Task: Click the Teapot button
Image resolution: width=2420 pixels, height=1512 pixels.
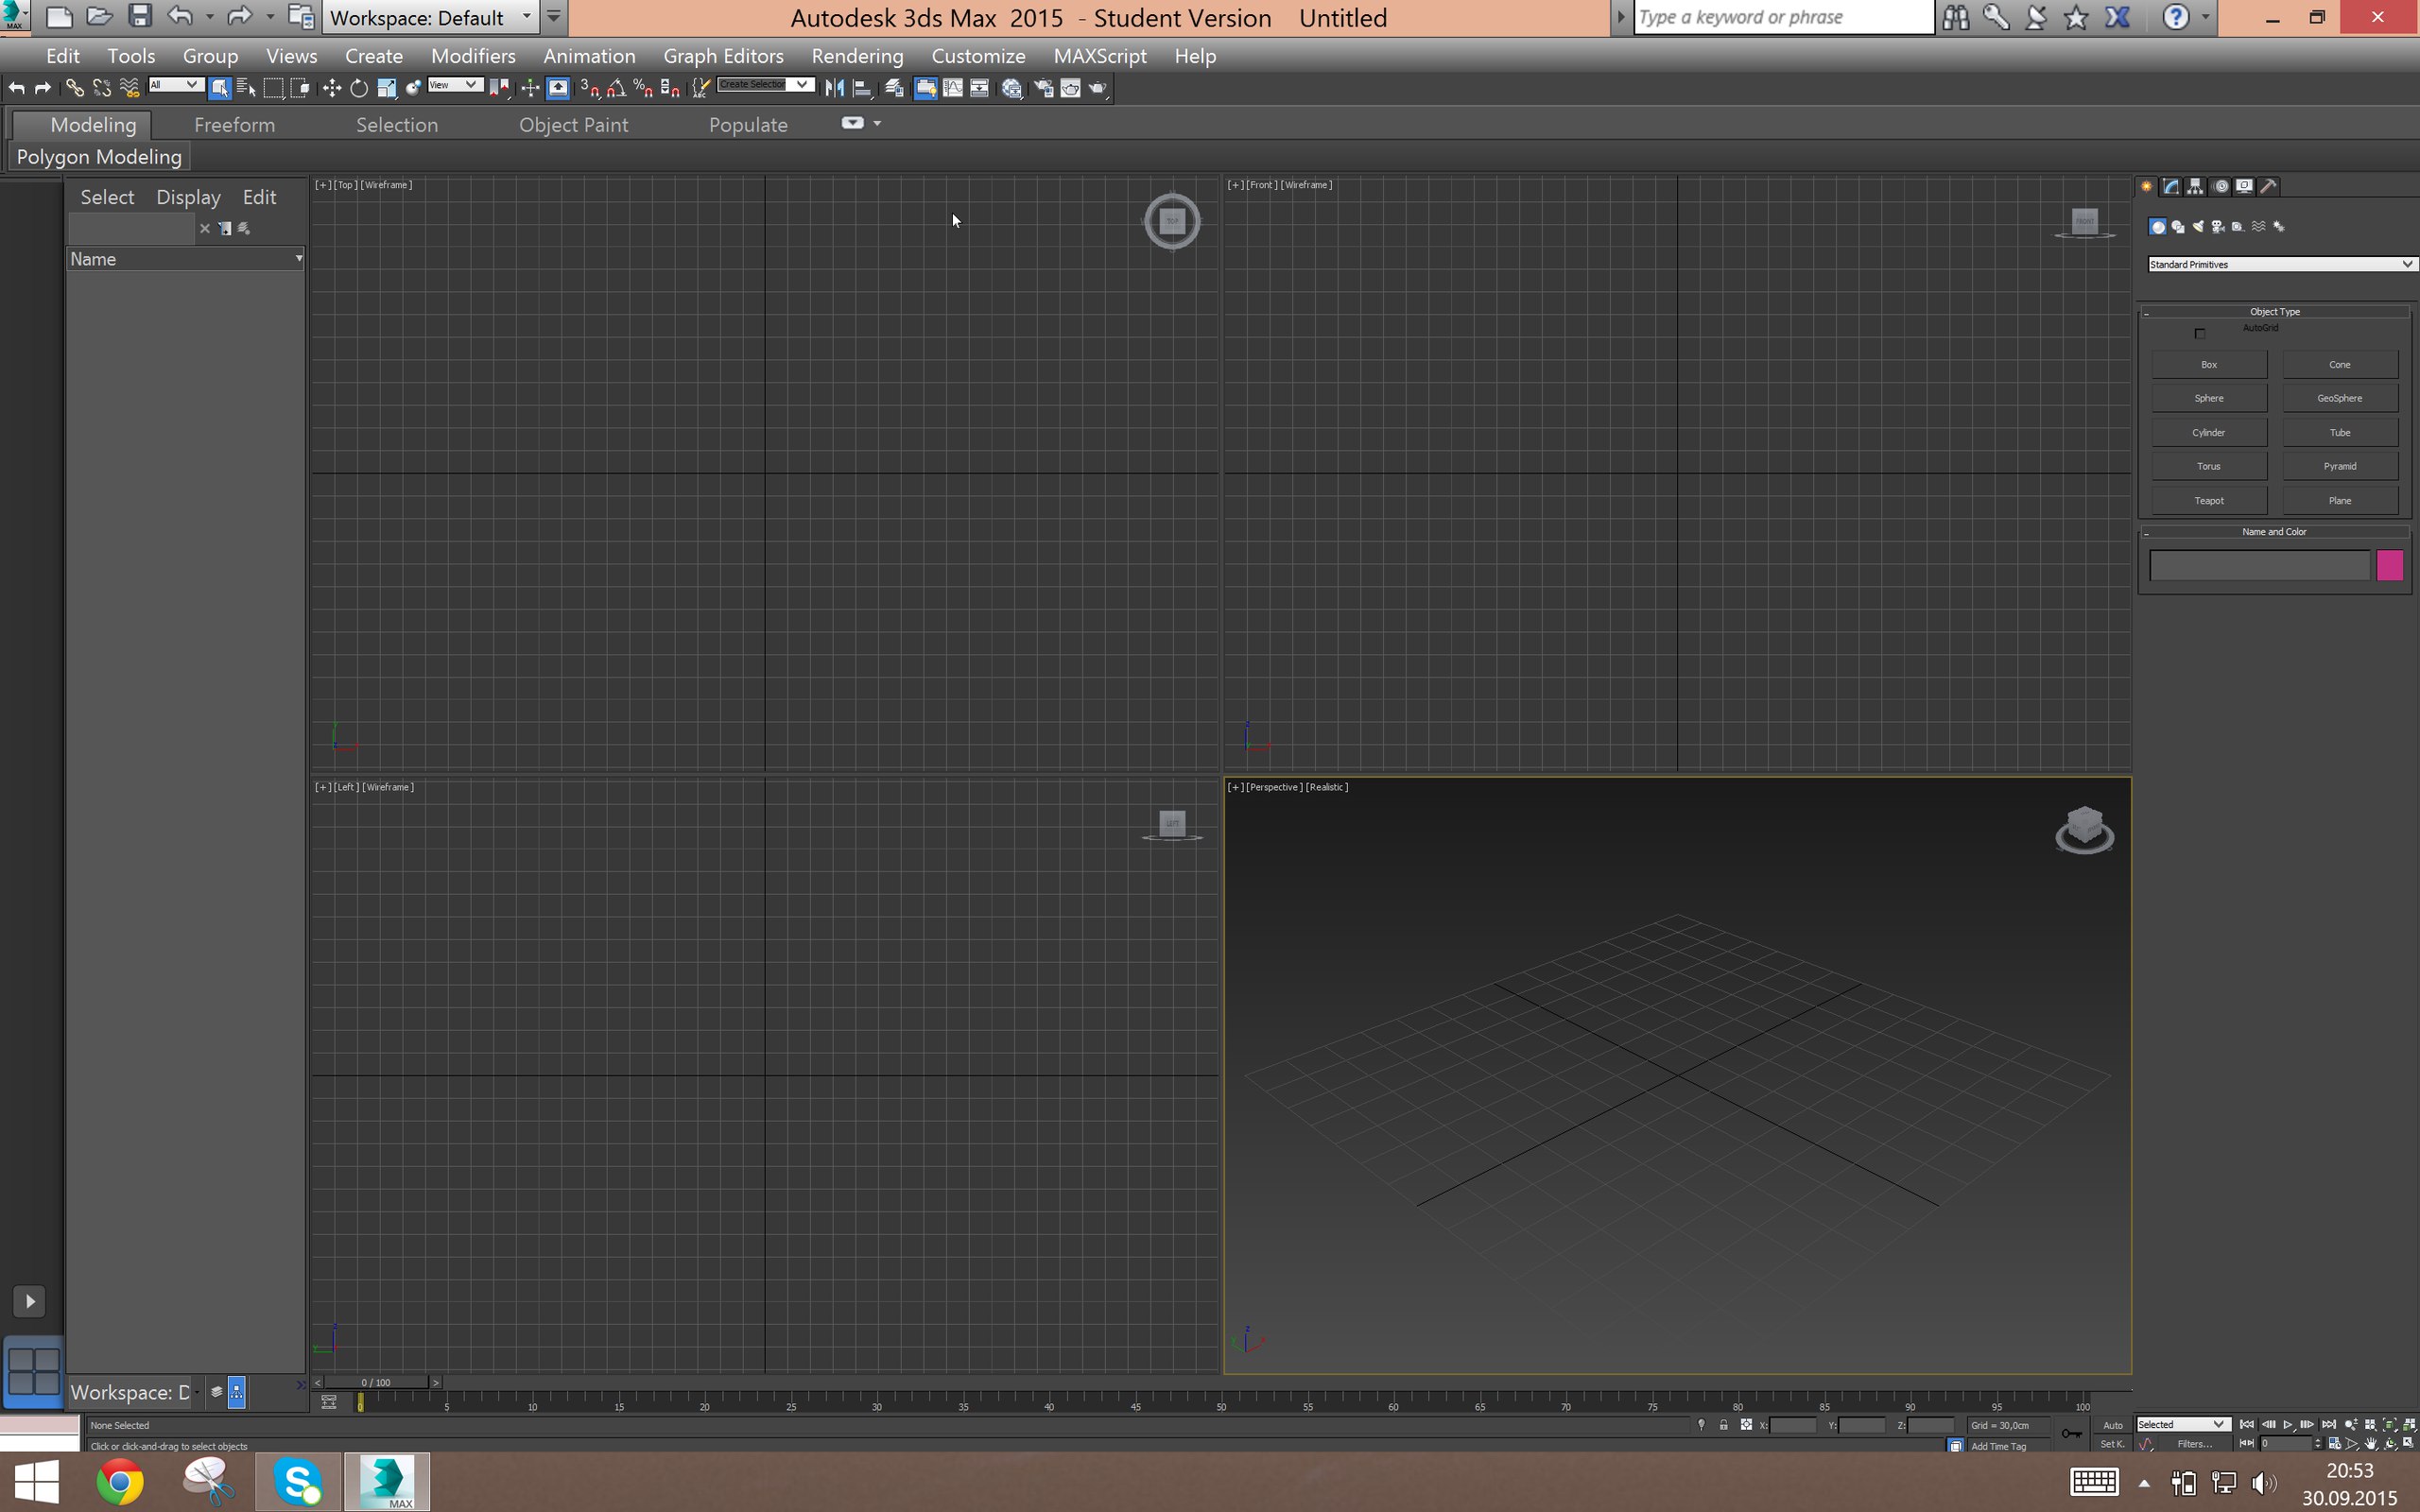Action: (2209, 501)
